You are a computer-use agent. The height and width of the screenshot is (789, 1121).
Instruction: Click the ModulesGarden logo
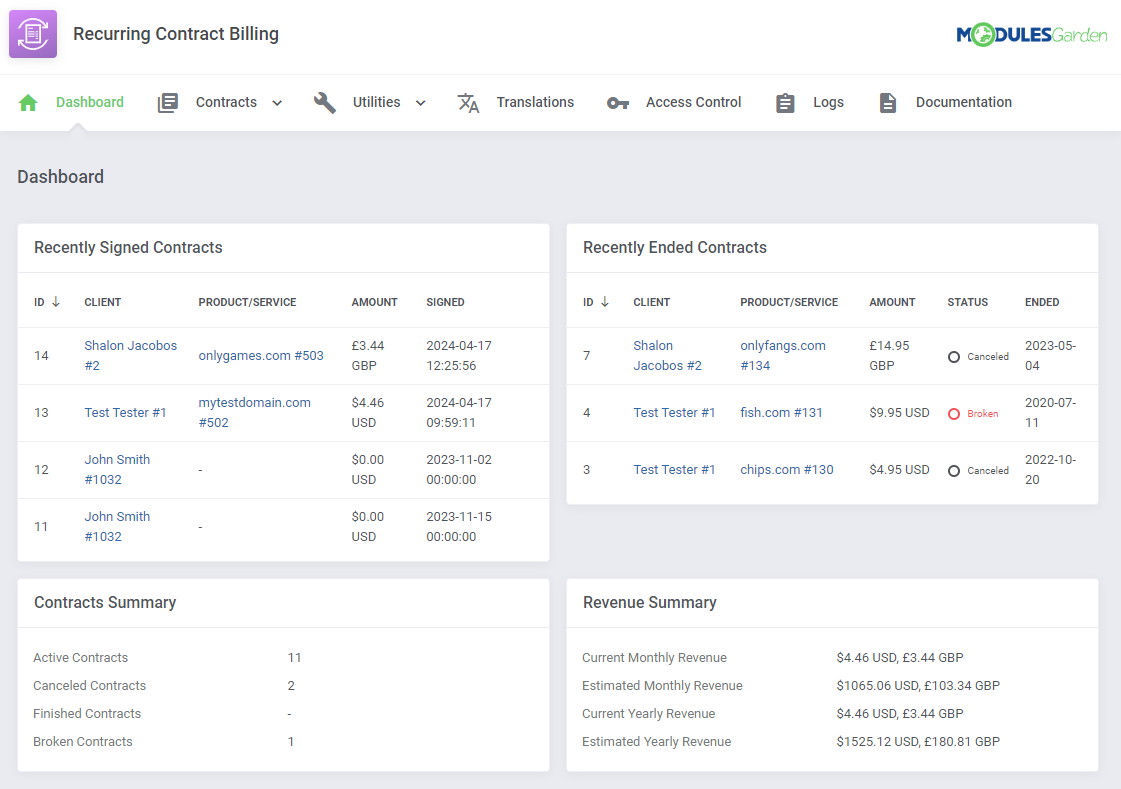tap(1032, 34)
